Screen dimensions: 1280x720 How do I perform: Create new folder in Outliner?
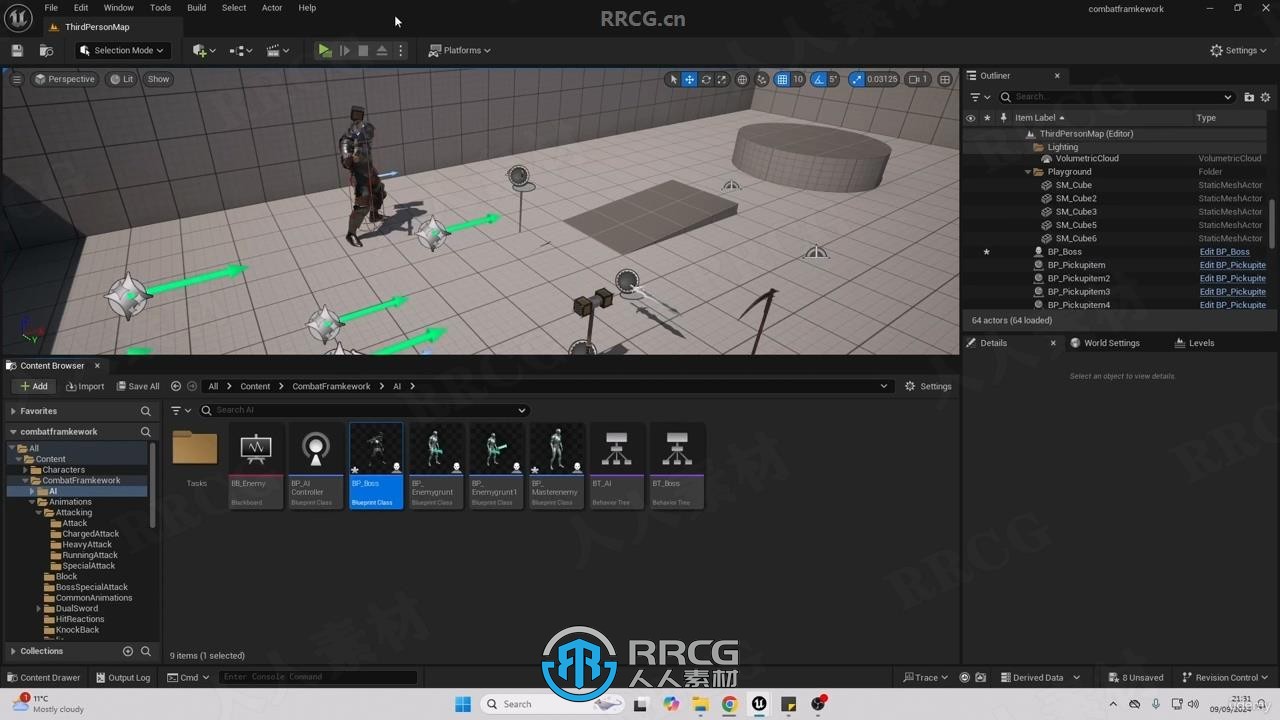[x=1249, y=97]
